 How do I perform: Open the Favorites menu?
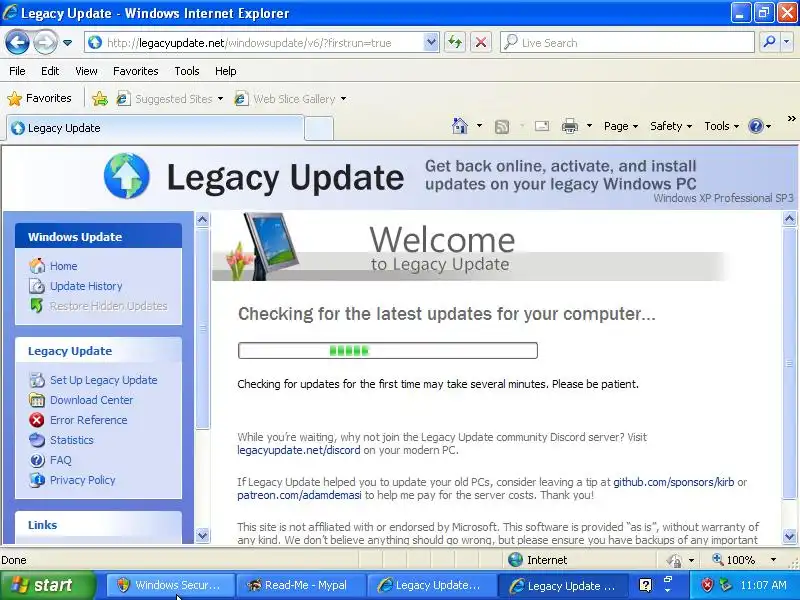pos(136,71)
